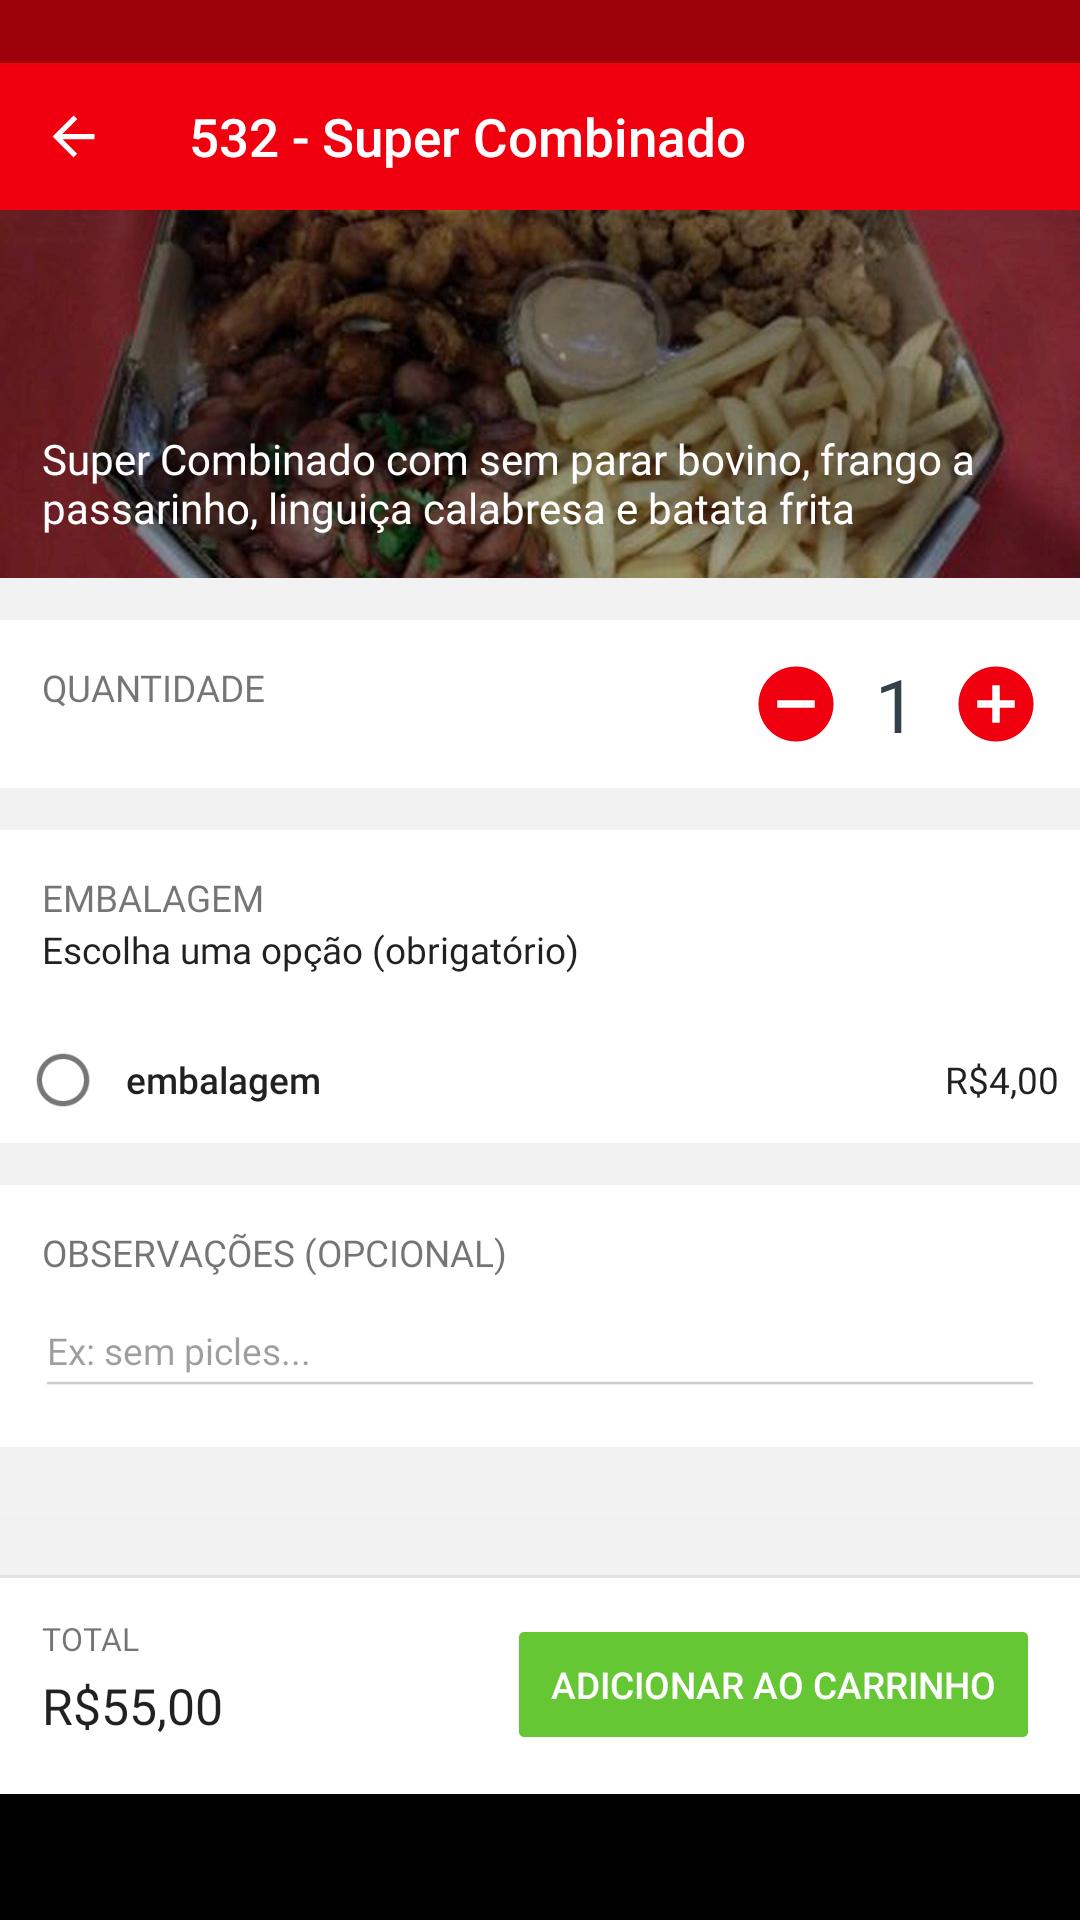Tap the TOTAL label
This screenshot has height=1920, width=1080.
pos(90,1640)
